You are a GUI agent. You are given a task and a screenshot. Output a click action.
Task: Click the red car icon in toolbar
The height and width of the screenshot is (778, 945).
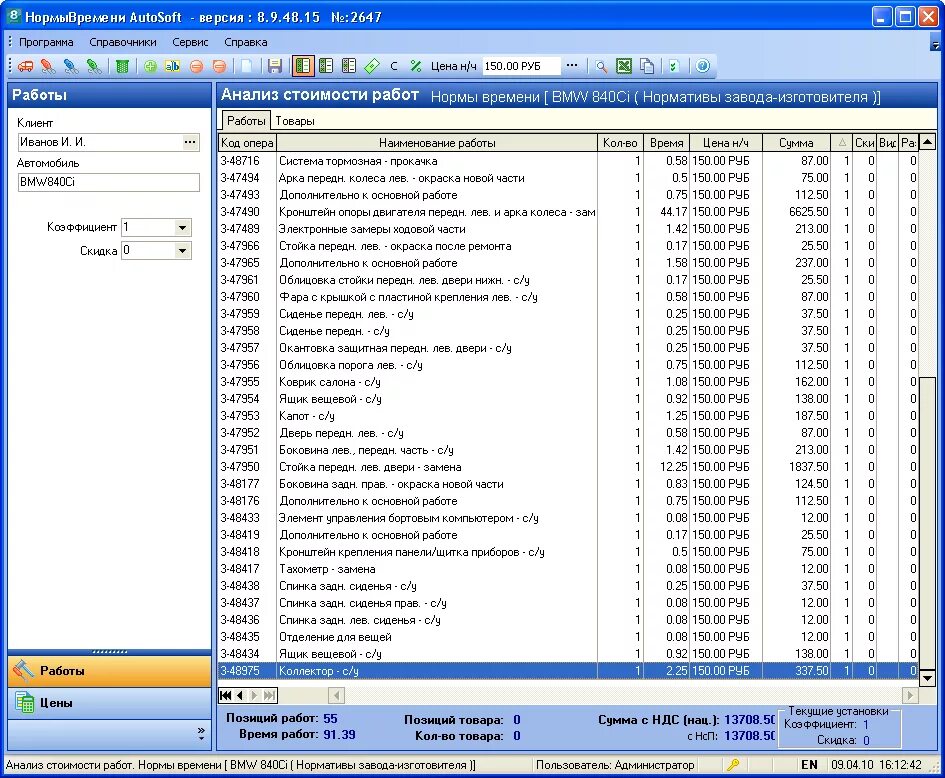pos(25,66)
